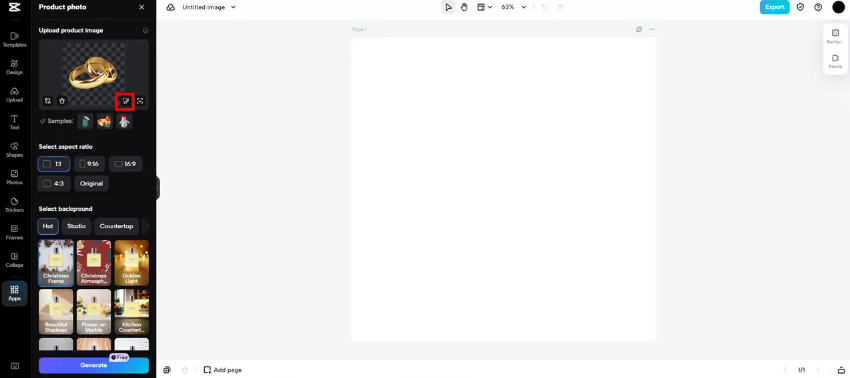850x378 pixels.
Task: Click the redo arrow
Action: pyautogui.click(x=560, y=8)
